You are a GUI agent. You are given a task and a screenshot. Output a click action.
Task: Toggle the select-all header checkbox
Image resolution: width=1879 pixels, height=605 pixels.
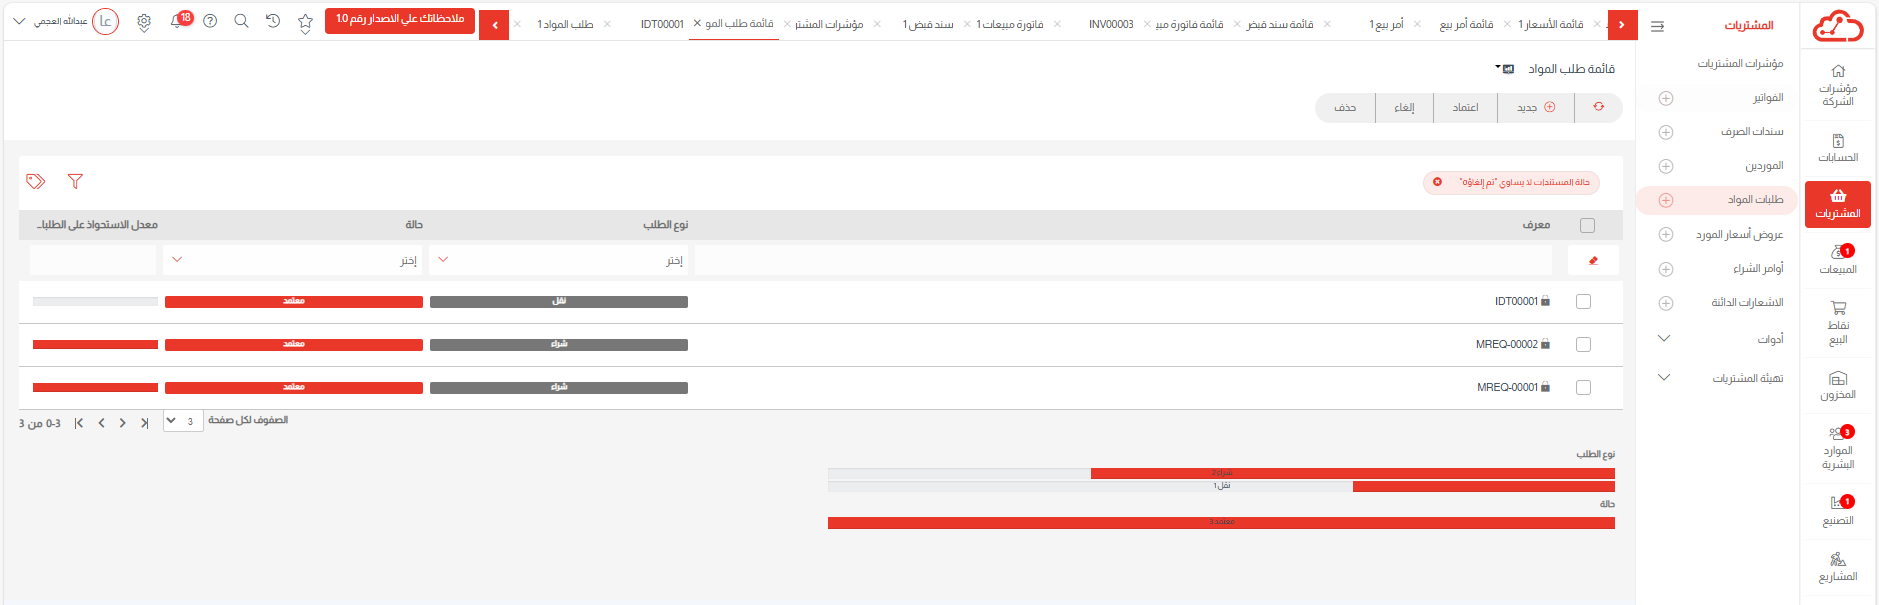click(1587, 225)
